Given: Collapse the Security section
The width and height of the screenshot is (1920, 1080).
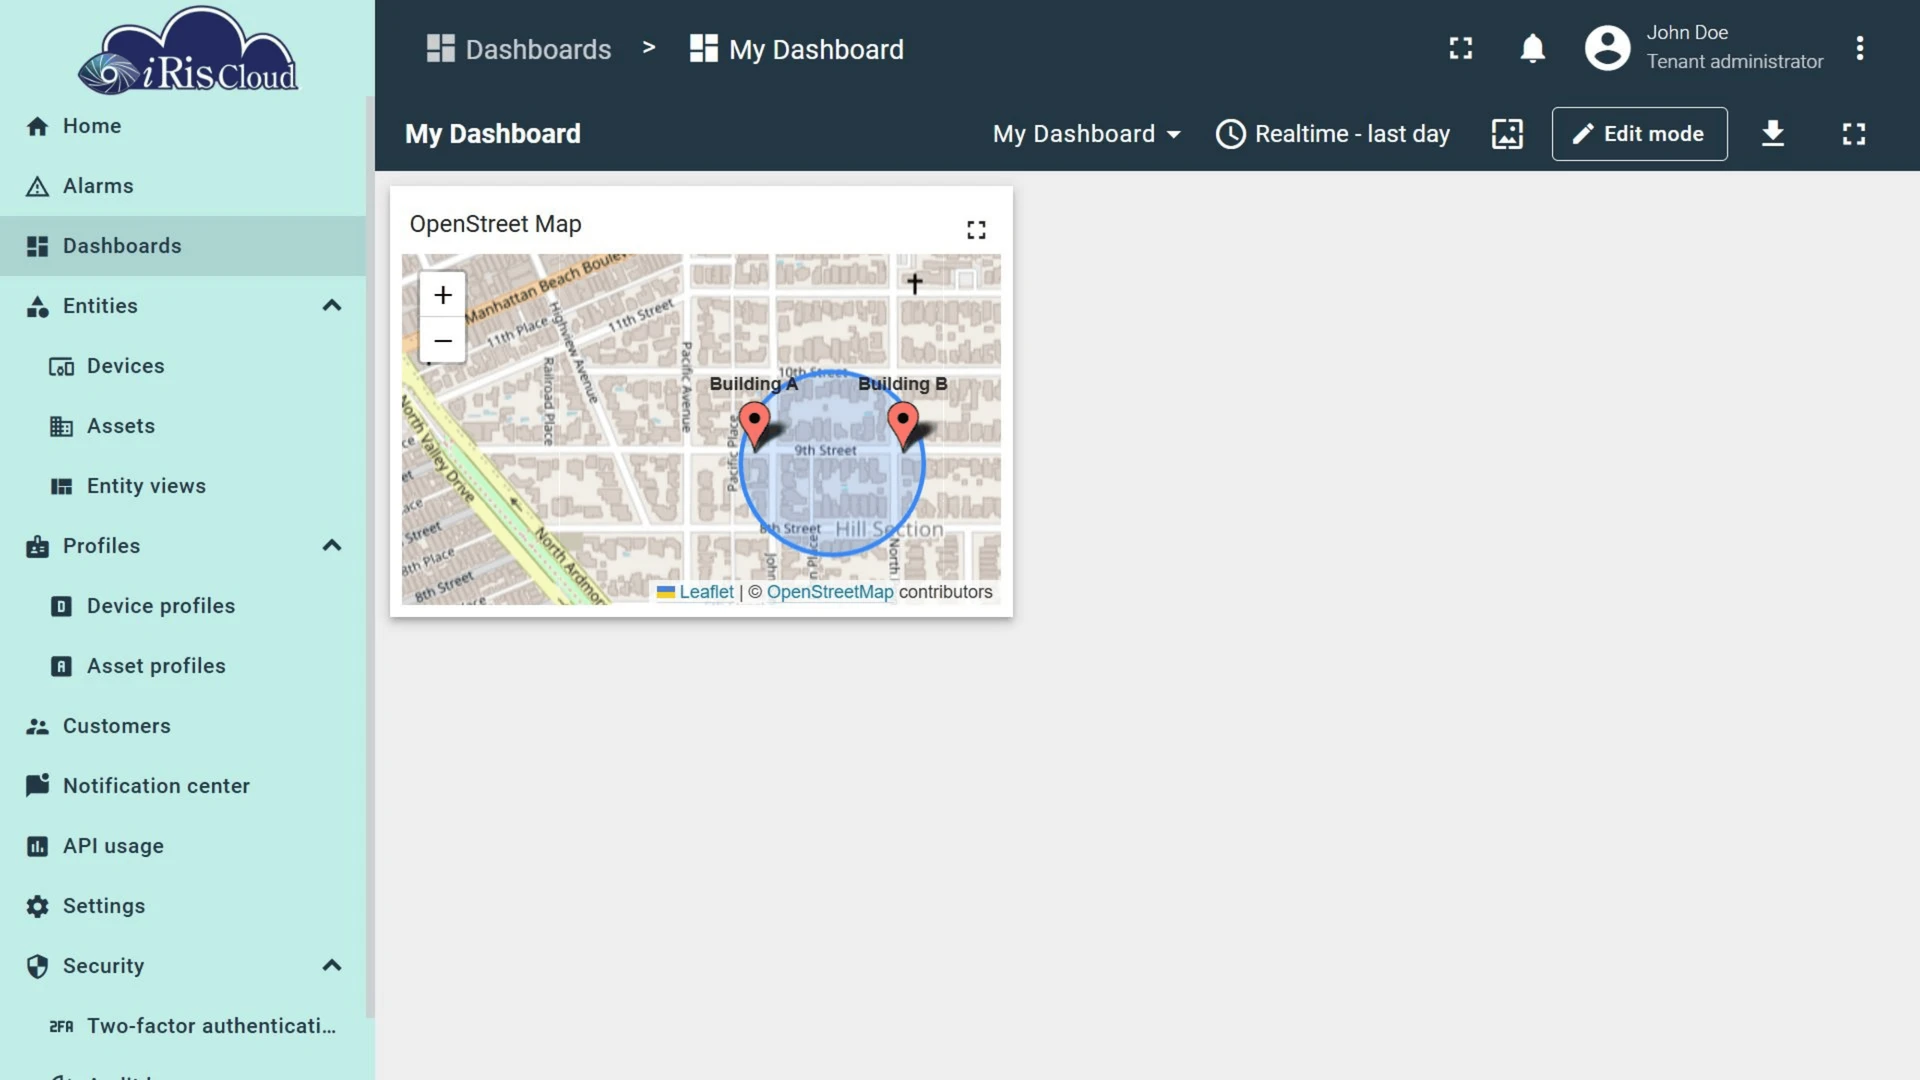Looking at the screenshot, I should 332,966.
